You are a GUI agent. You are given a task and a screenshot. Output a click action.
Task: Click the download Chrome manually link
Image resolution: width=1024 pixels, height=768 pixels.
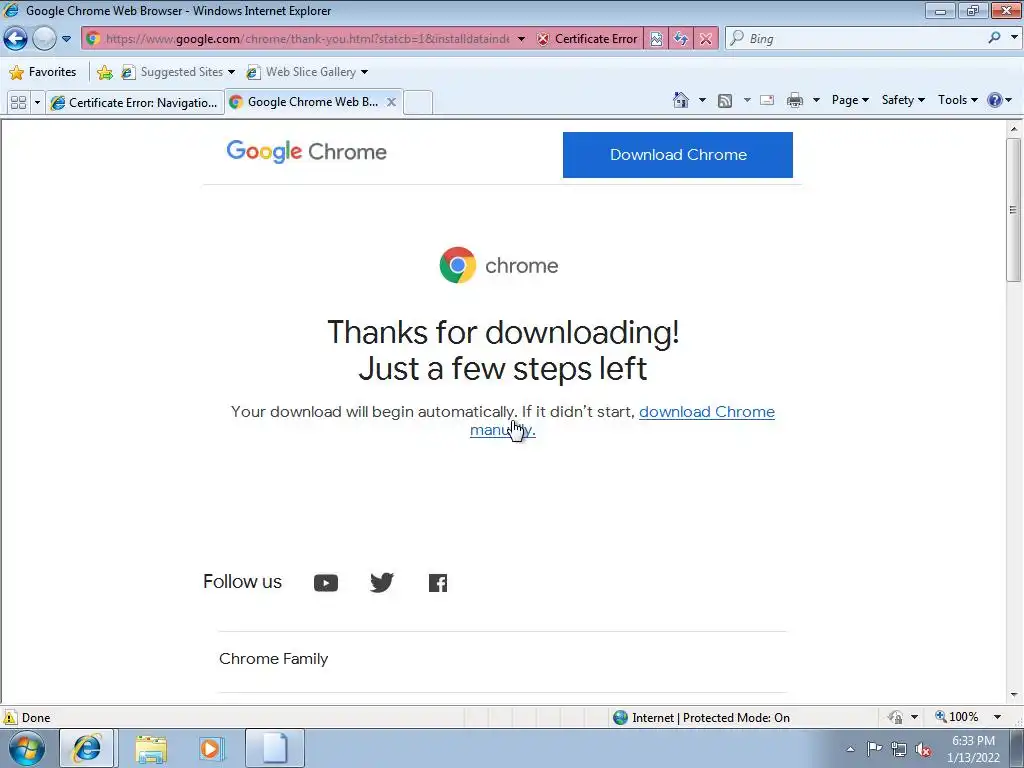point(707,412)
